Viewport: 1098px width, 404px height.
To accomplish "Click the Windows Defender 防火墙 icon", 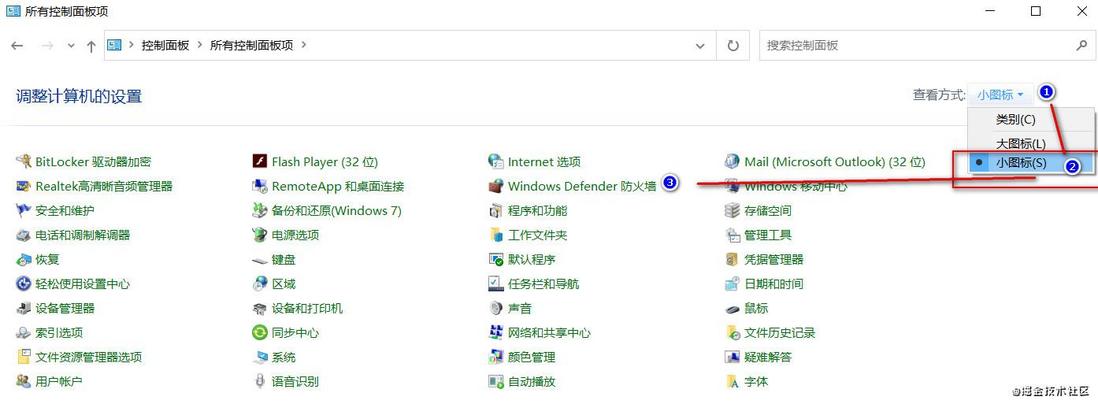I will pos(496,186).
